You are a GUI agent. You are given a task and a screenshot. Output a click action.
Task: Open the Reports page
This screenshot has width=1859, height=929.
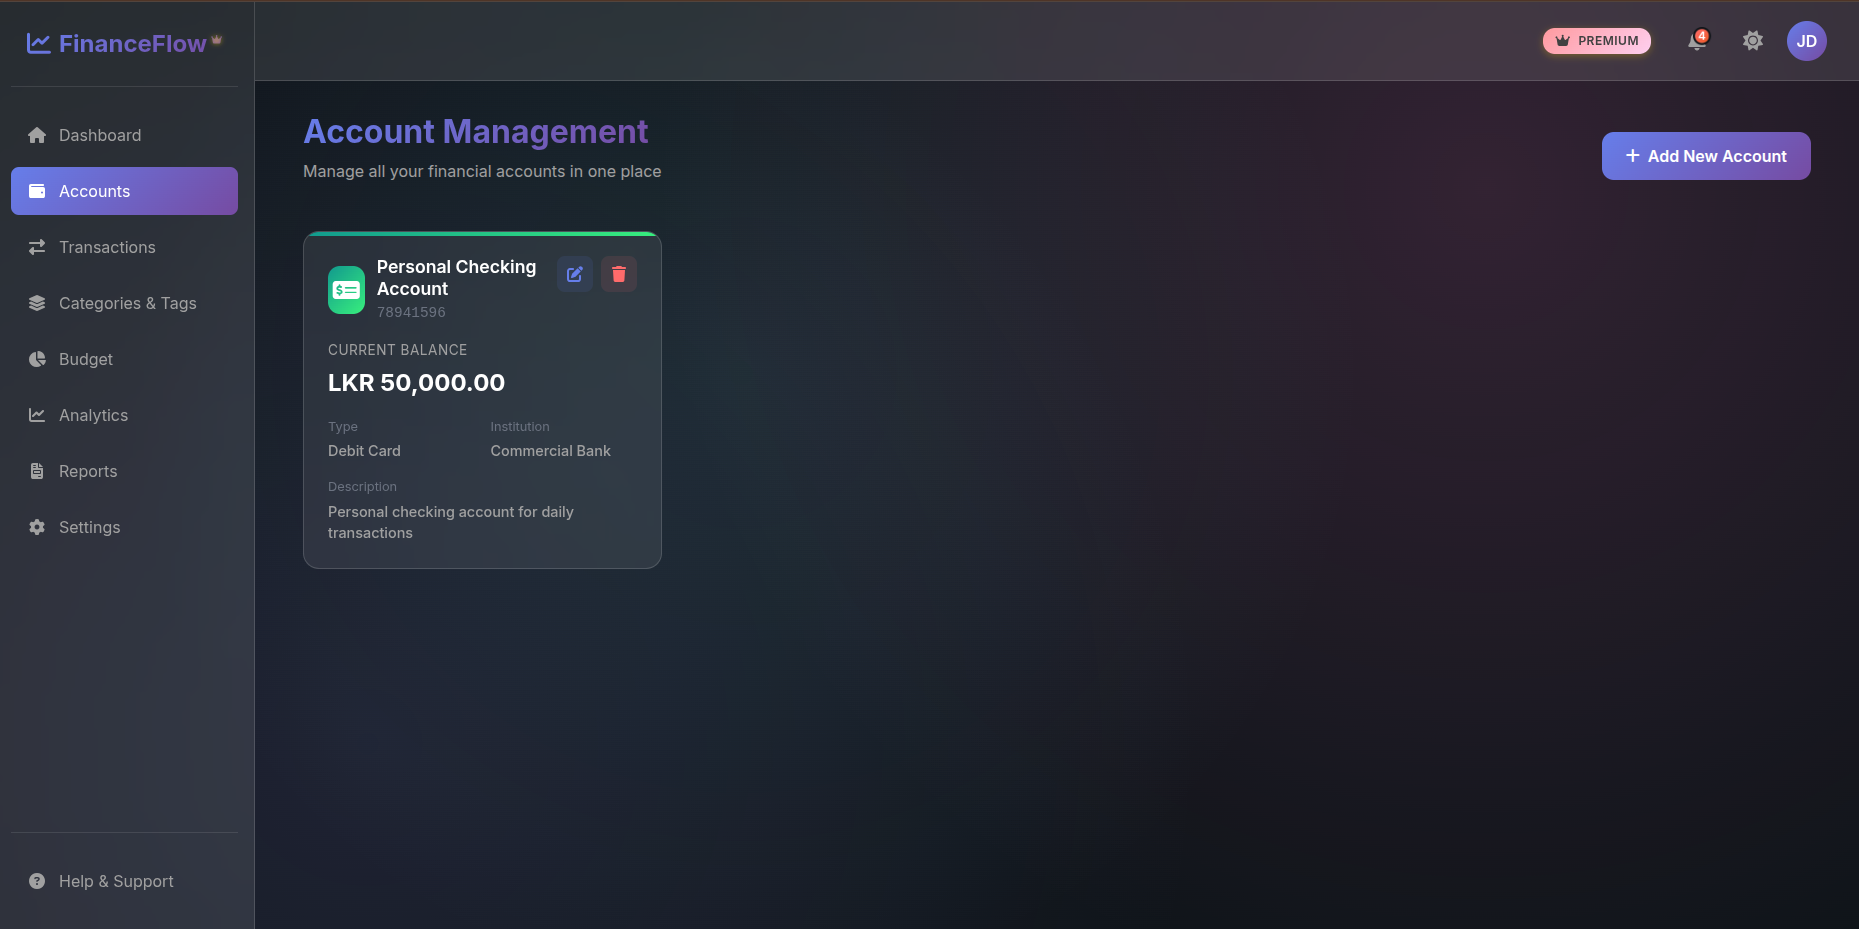[88, 471]
